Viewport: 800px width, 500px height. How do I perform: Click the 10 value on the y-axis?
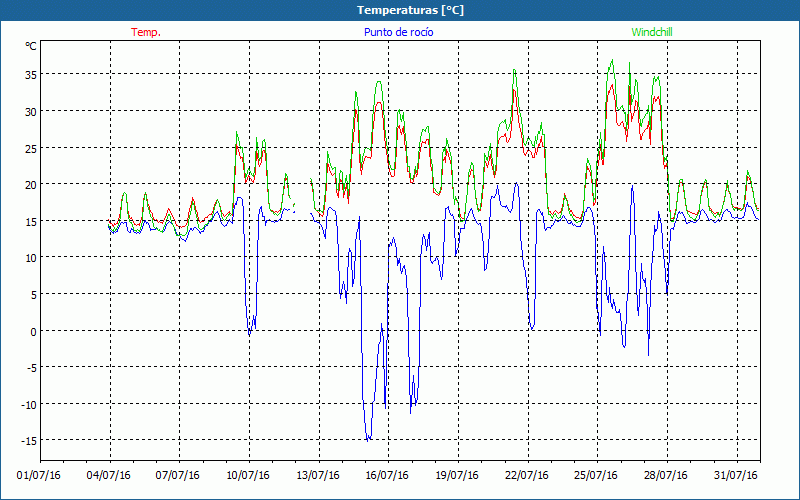click(31, 258)
